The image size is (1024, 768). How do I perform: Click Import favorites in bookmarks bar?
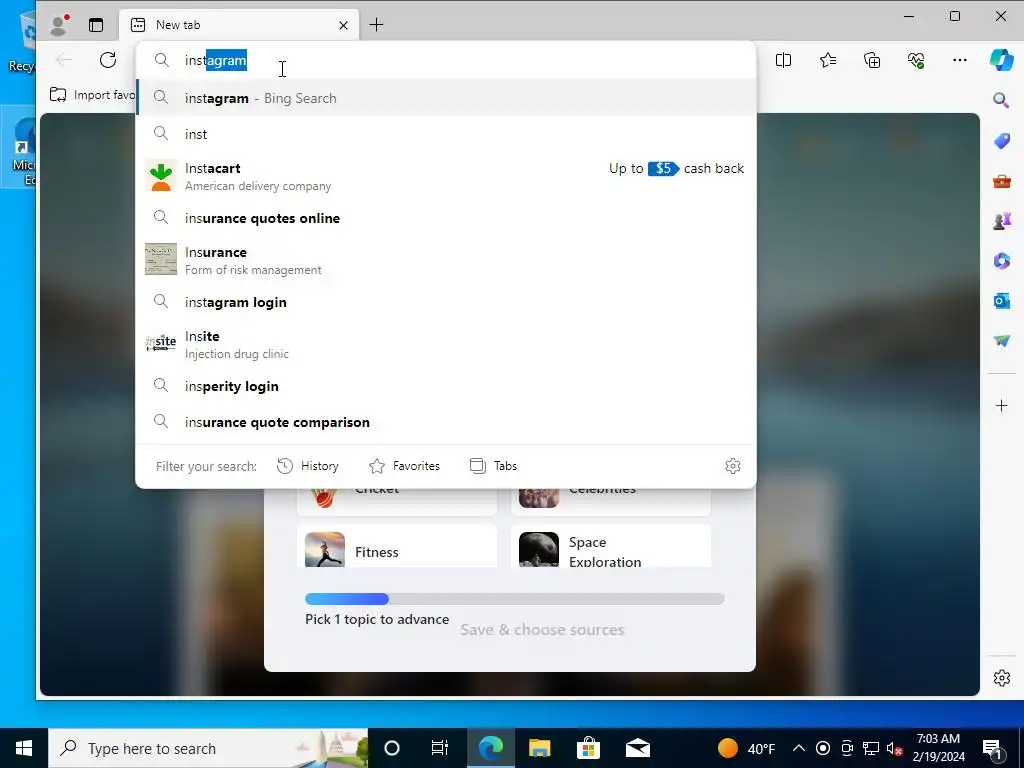pos(93,95)
